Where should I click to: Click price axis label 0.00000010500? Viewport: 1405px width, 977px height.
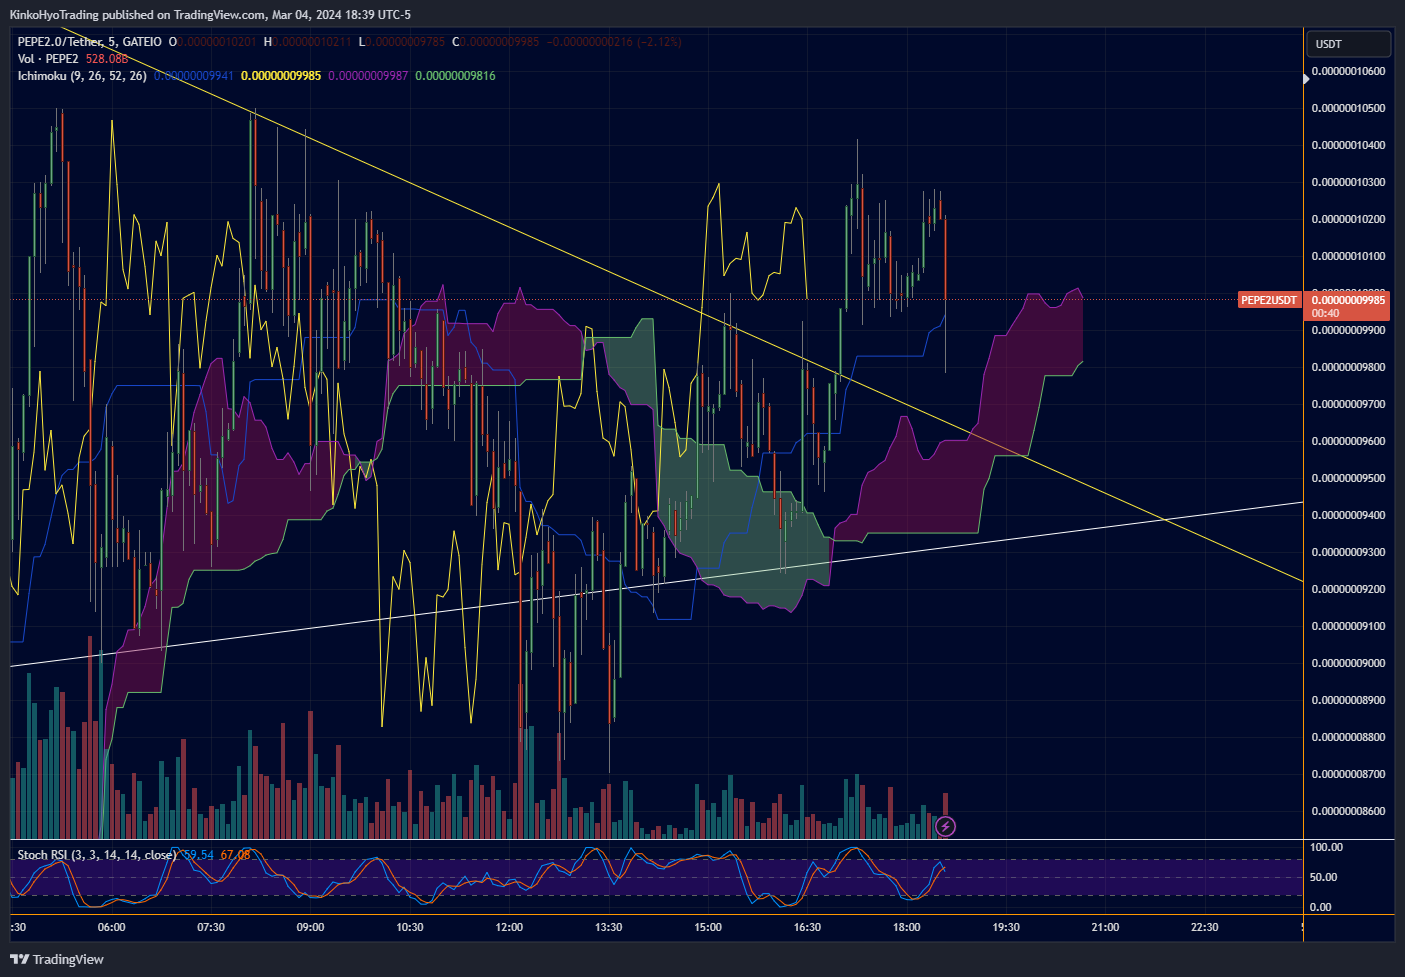tap(1349, 108)
